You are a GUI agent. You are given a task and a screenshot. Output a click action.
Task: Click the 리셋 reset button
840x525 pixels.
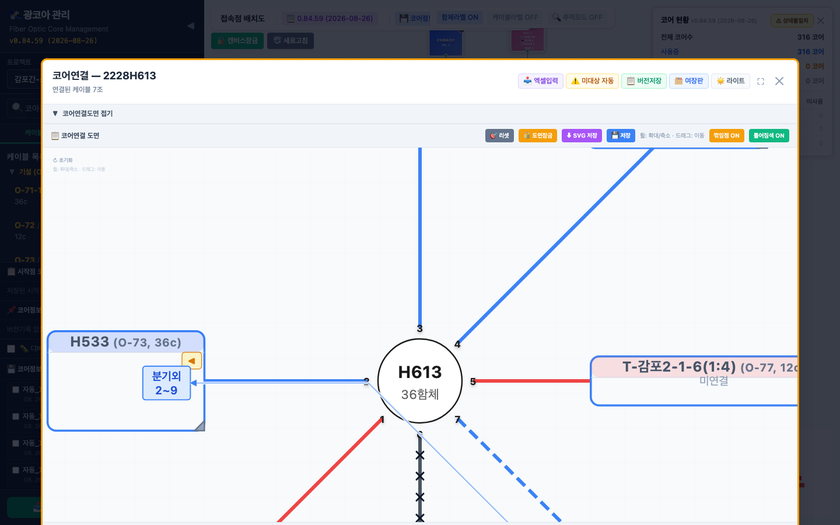click(x=500, y=136)
